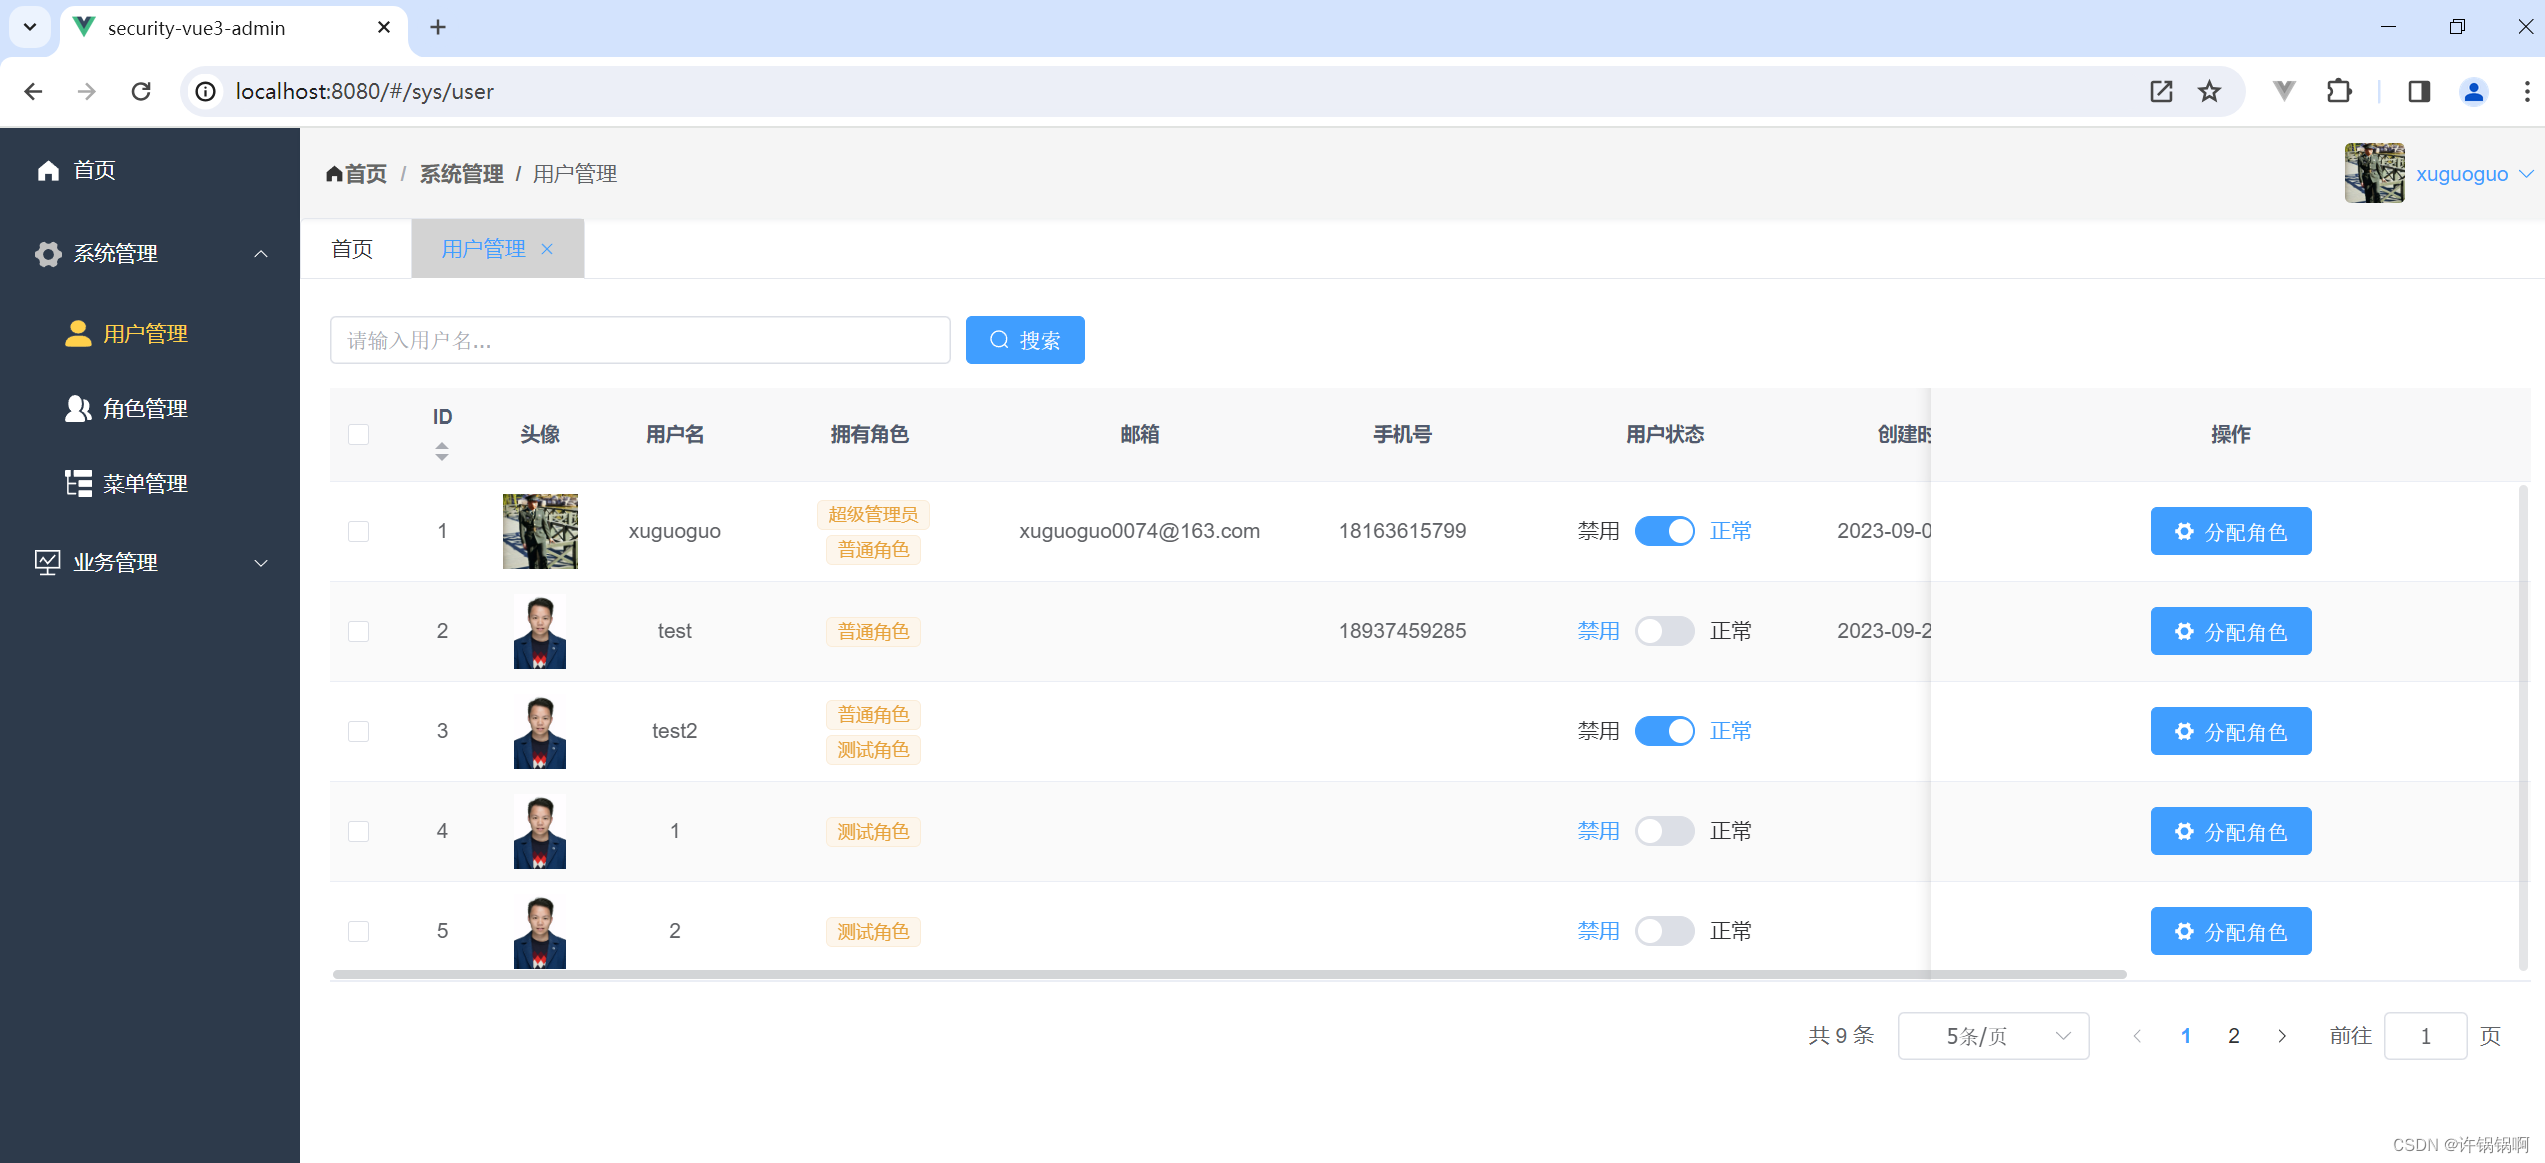The image size is (2545, 1163).
Task: Open 首页 in the sidebar
Action: click(x=150, y=171)
